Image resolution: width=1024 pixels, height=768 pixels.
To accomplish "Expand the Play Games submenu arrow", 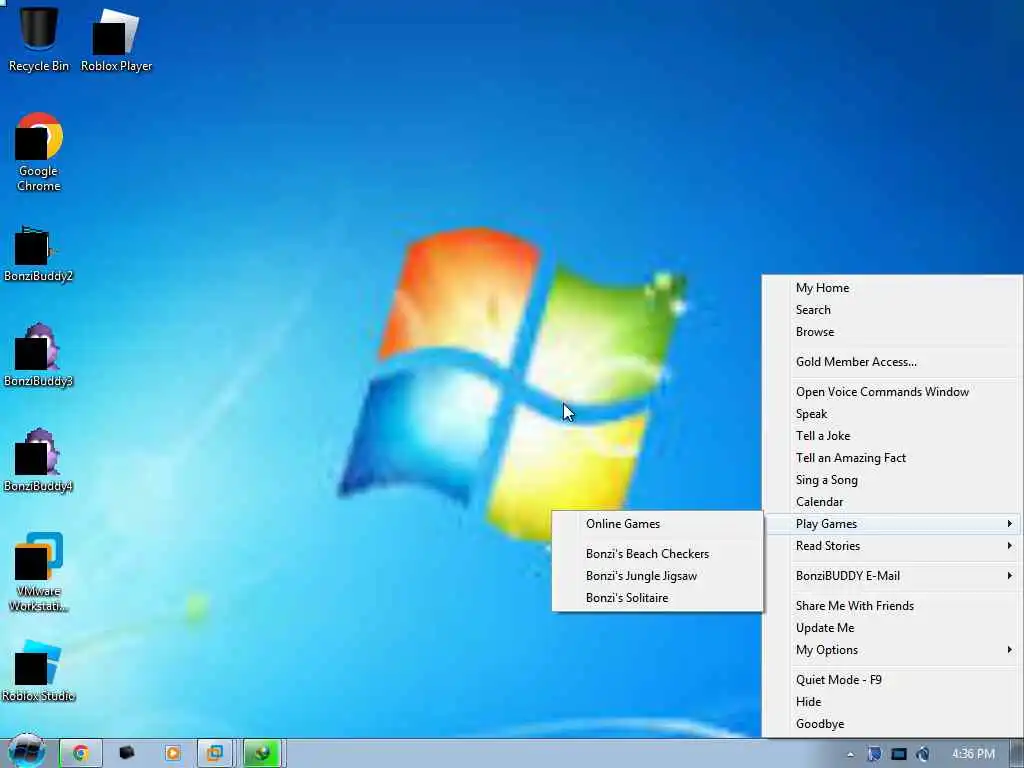I will pyautogui.click(x=1010, y=524).
